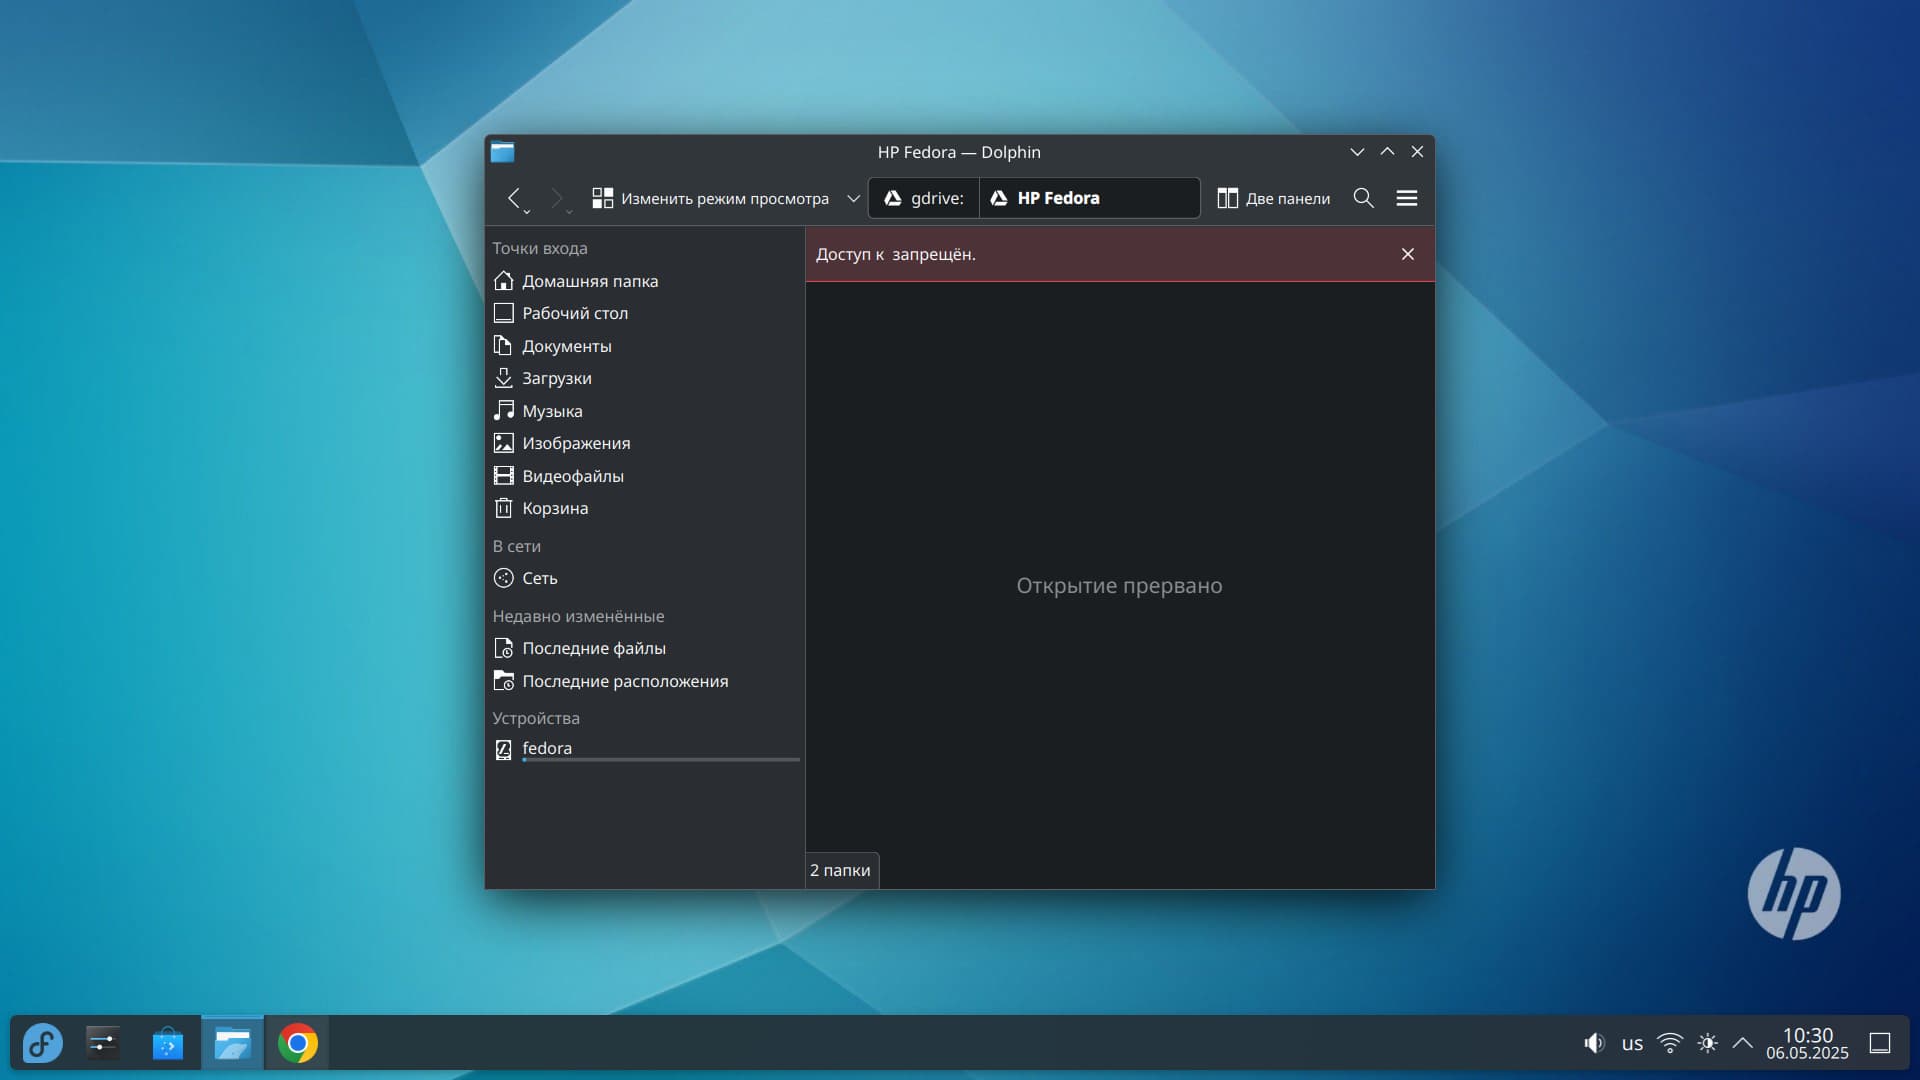Image resolution: width=1920 pixels, height=1080 pixels.
Task: Select Изображения in the sidebar
Action: [645, 443]
